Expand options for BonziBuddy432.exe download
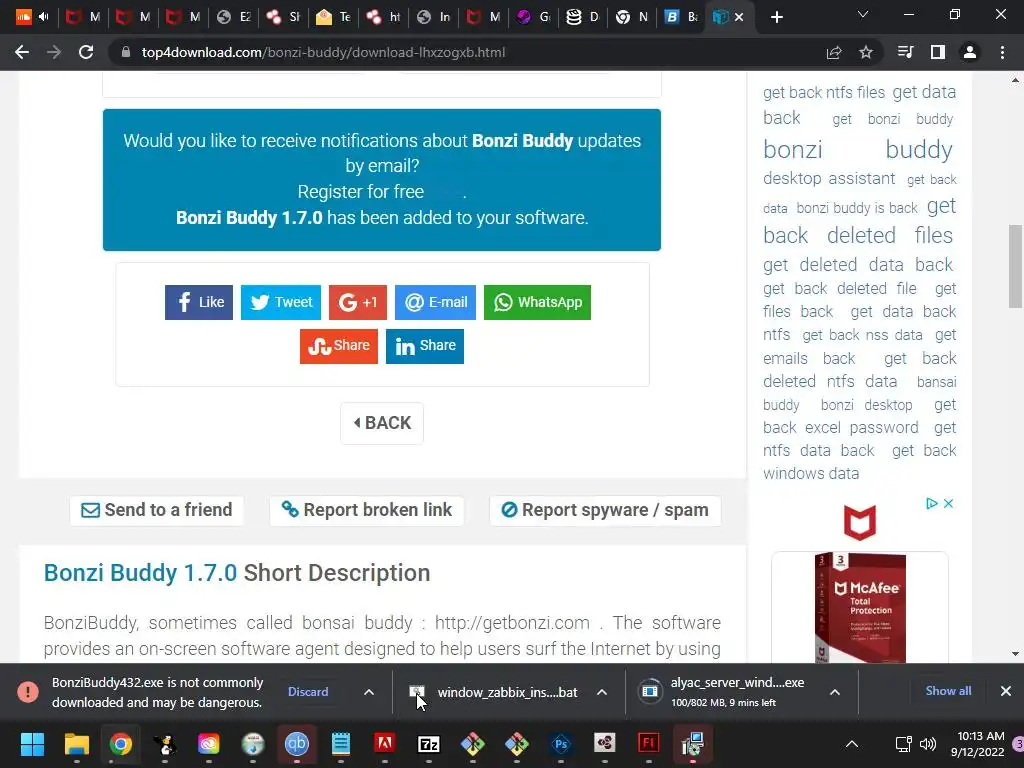The width and height of the screenshot is (1024, 768). [x=369, y=692]
